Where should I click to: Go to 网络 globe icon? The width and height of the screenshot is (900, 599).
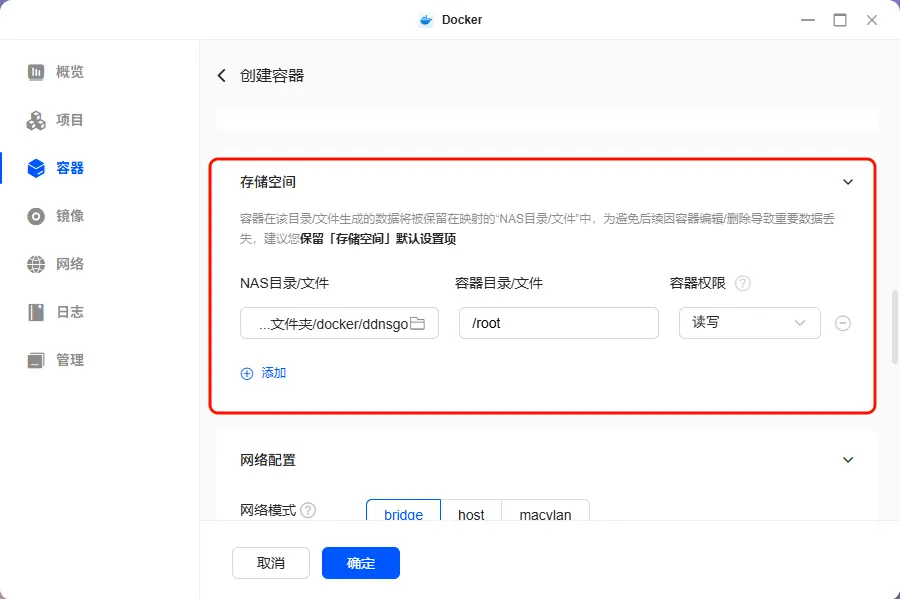tap(36, 264)
